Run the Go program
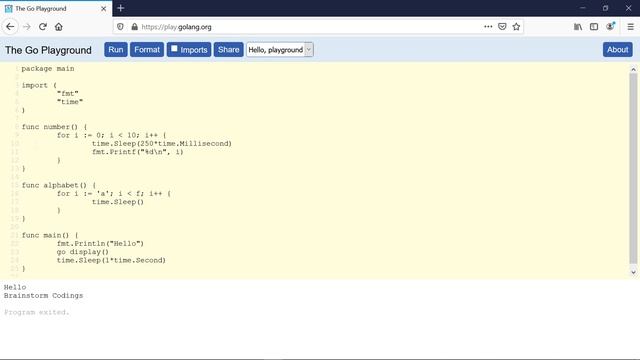The height and width of the screenshot is (360, 640). tap(116, 50)
